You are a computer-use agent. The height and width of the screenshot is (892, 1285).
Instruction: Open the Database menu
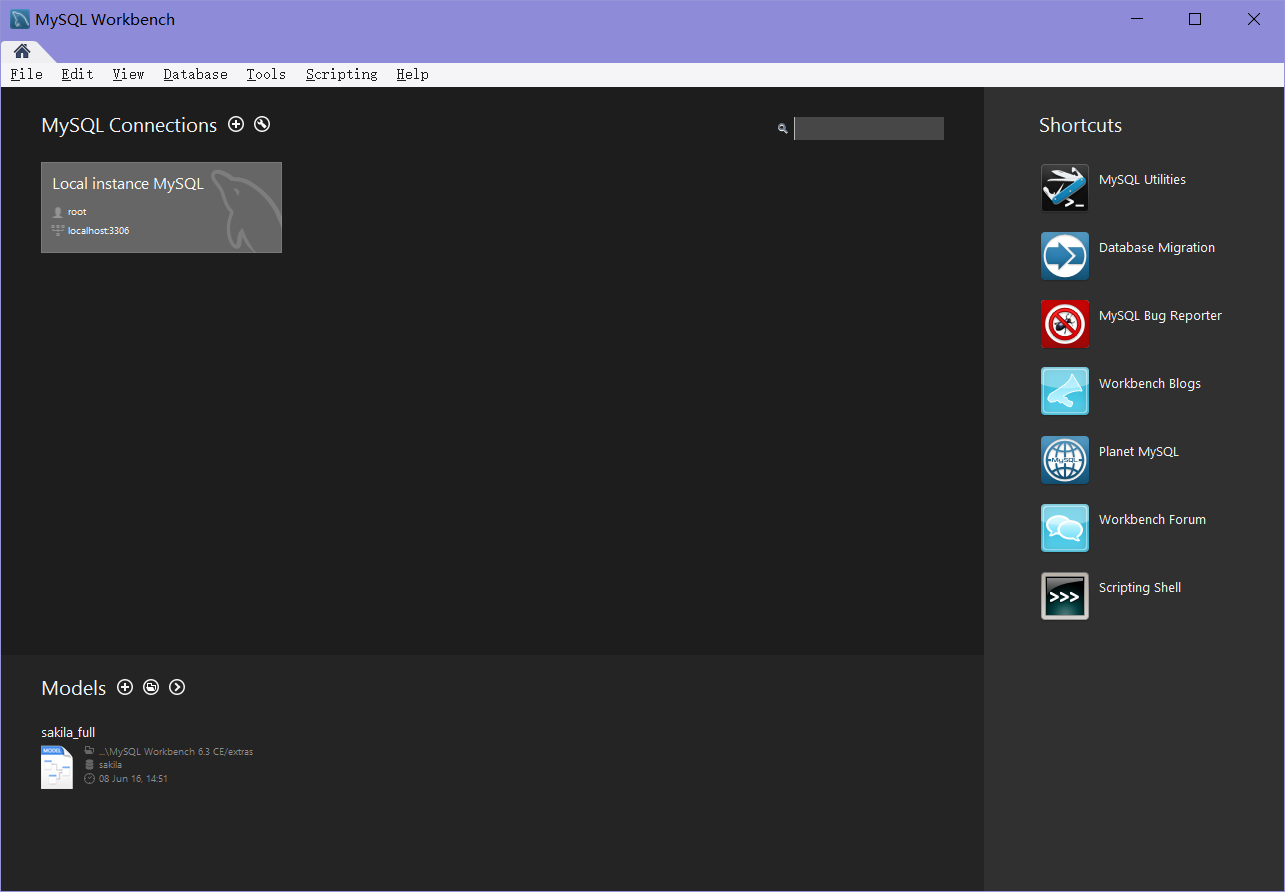(195, 74)
